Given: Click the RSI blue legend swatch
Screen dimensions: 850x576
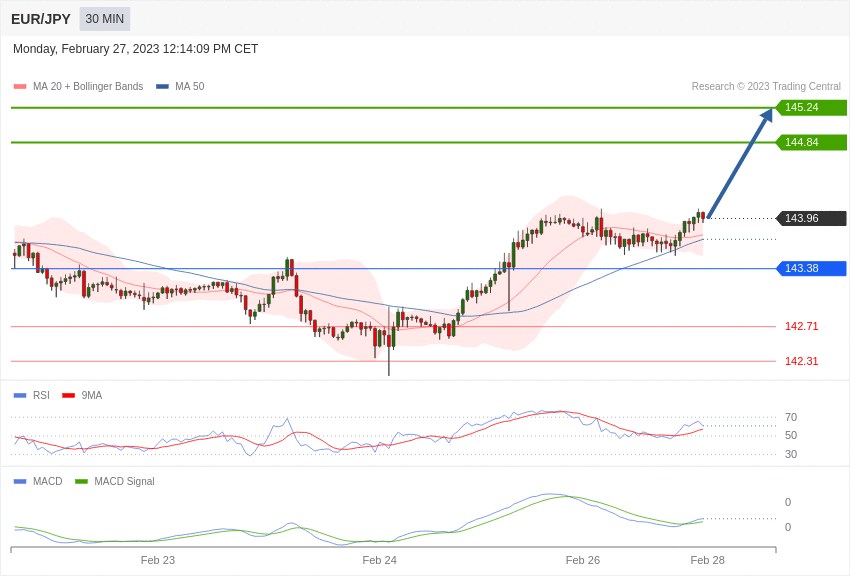Looking at the screenshot, I should [x=20, y=396].
